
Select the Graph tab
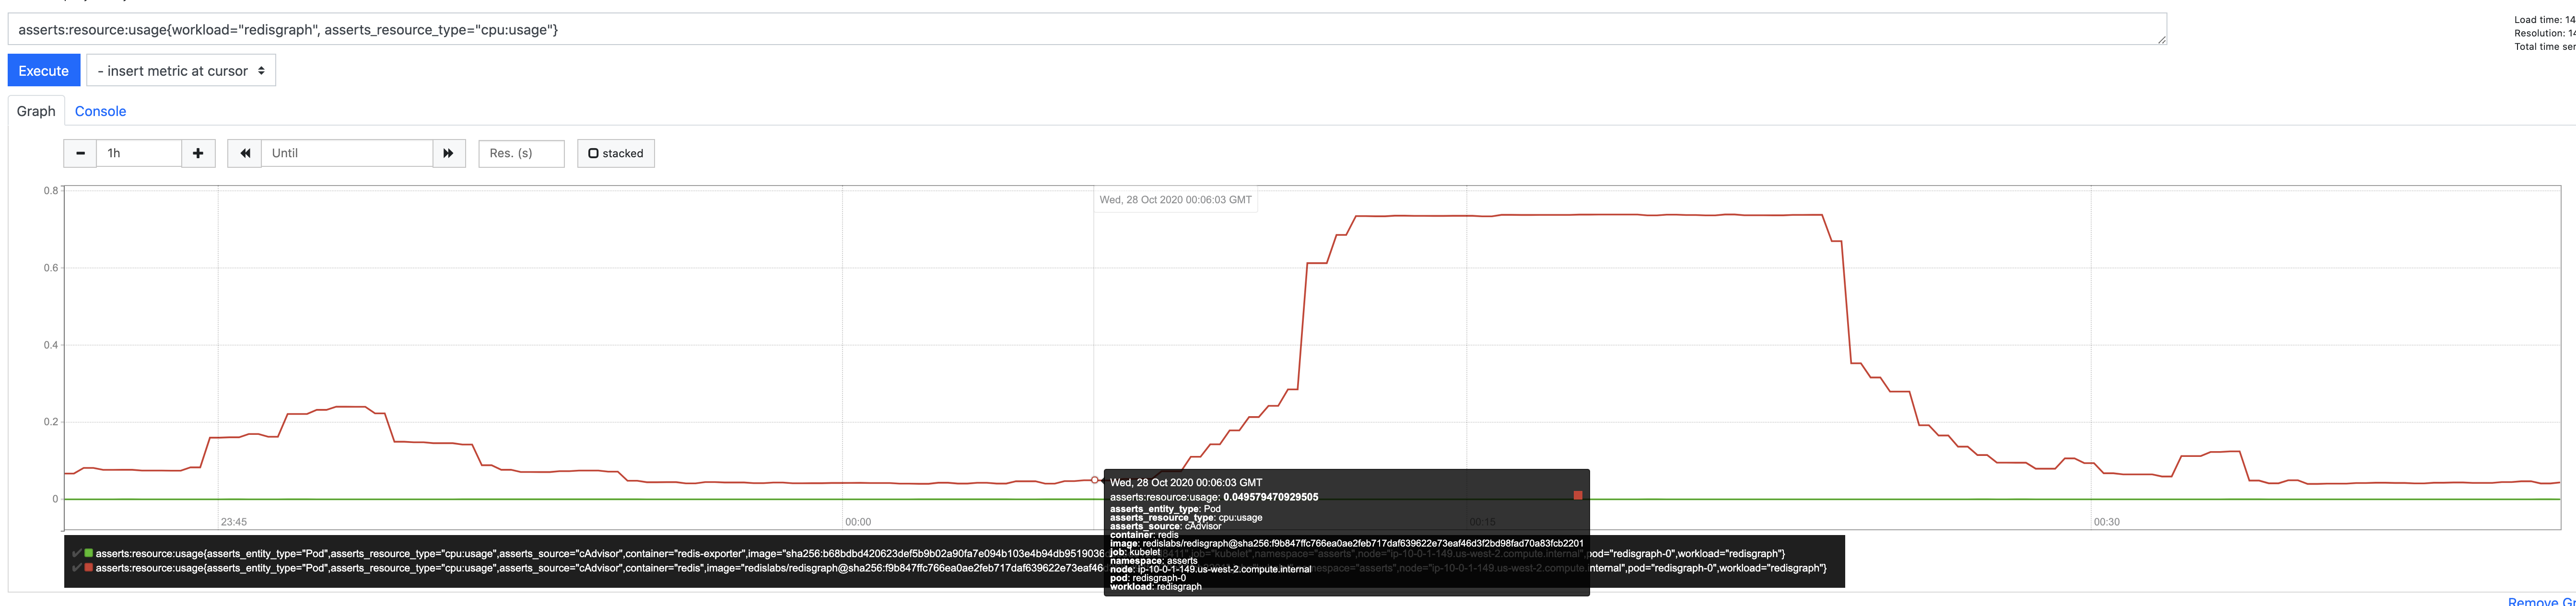(35, 111)
